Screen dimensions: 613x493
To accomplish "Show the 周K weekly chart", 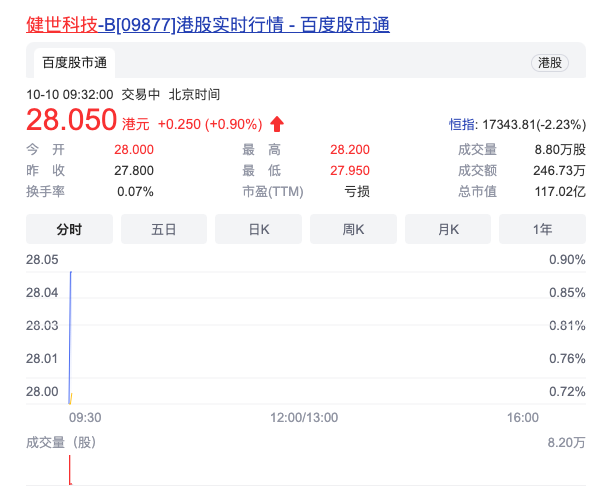I will (353, 229).
